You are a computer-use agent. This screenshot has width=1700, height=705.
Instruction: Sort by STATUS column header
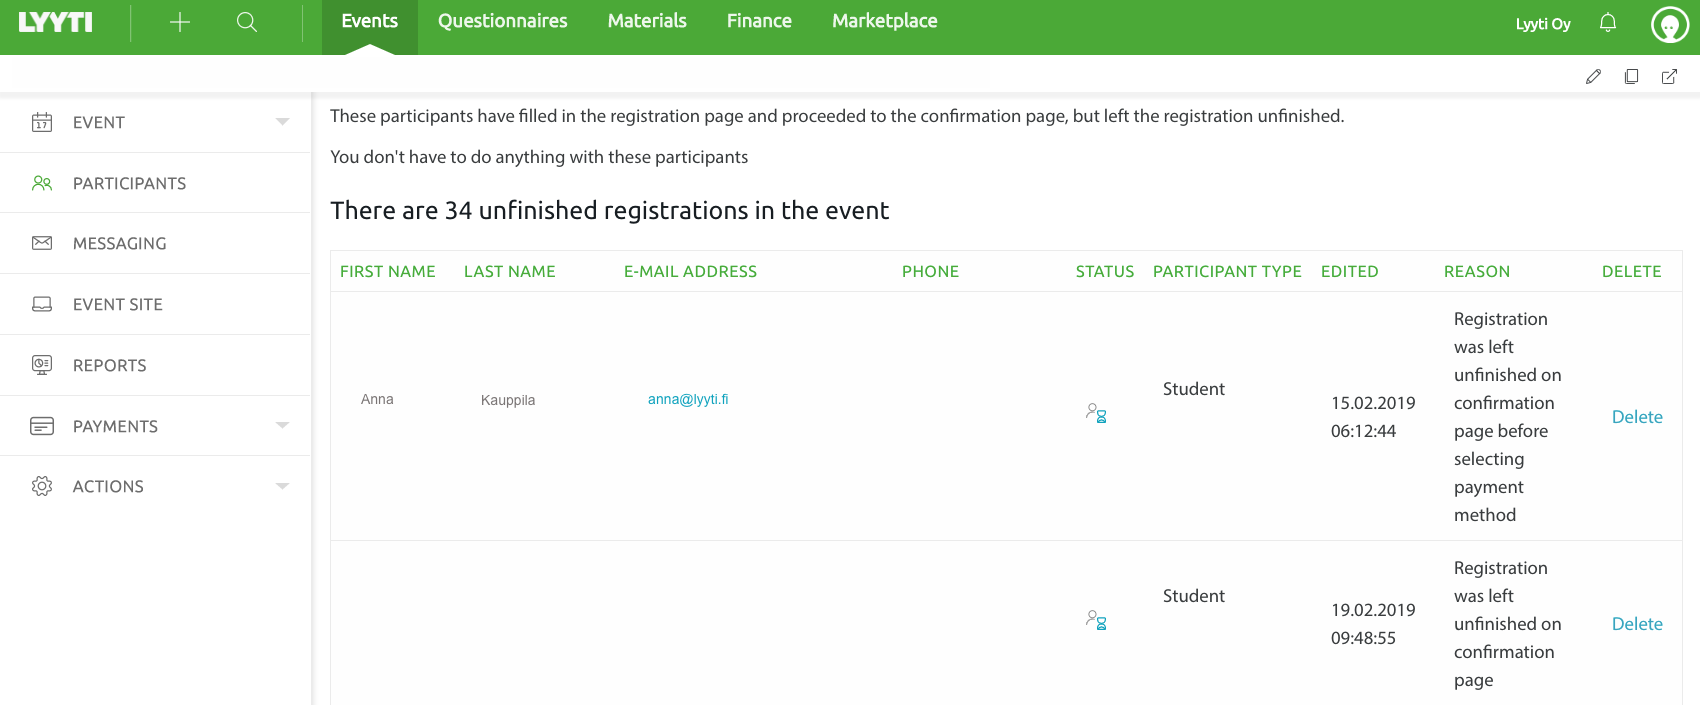1105,271
